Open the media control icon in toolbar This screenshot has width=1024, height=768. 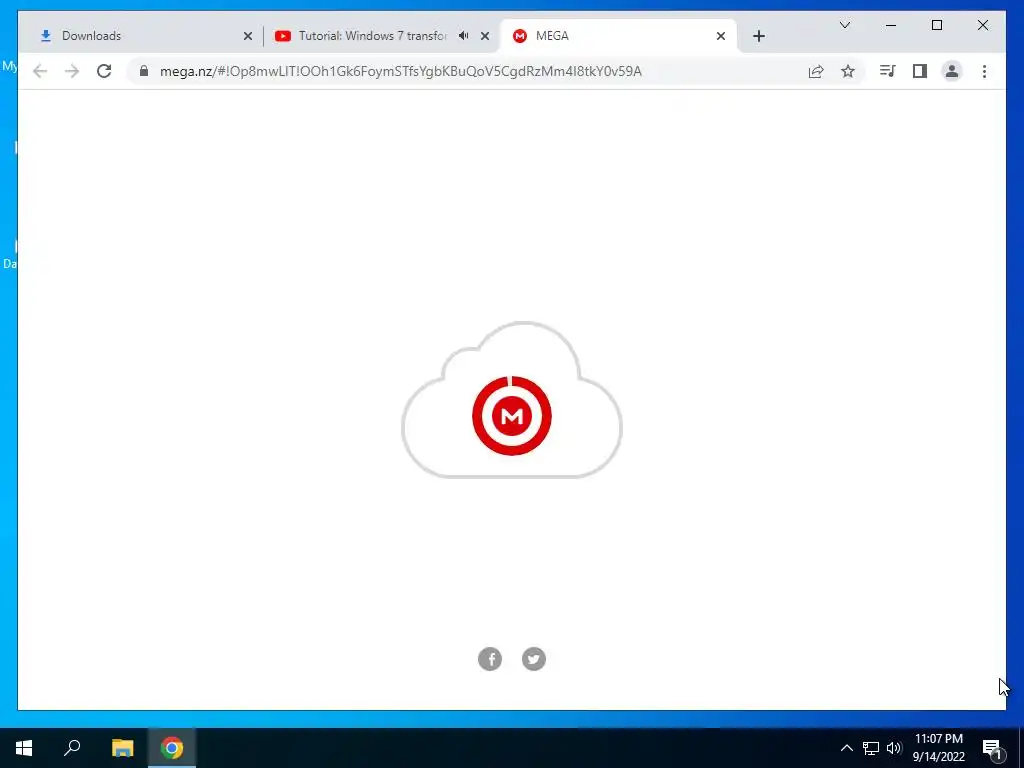click(887, 71)
